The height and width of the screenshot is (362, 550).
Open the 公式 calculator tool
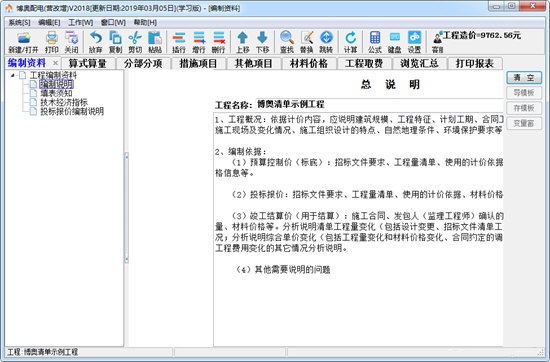[375, 38]
